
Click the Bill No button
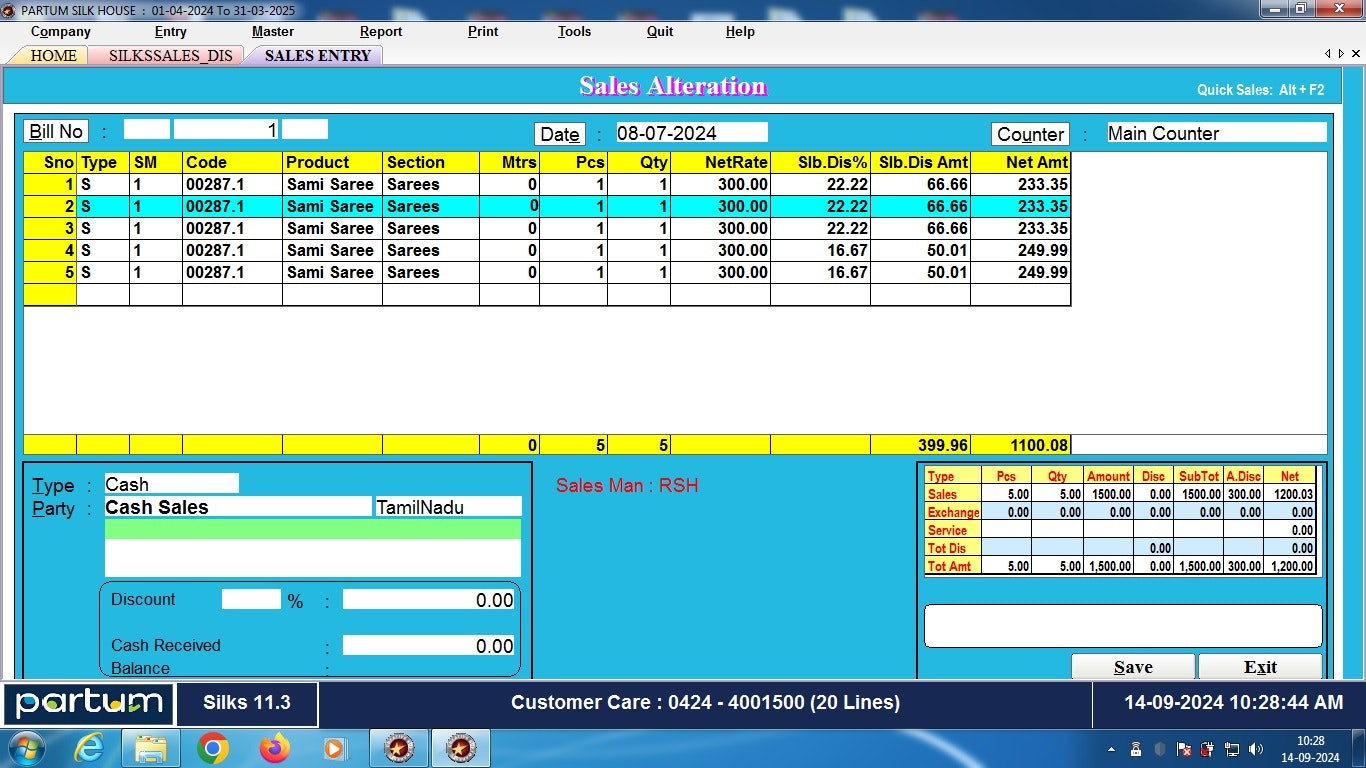coord(55,130)
